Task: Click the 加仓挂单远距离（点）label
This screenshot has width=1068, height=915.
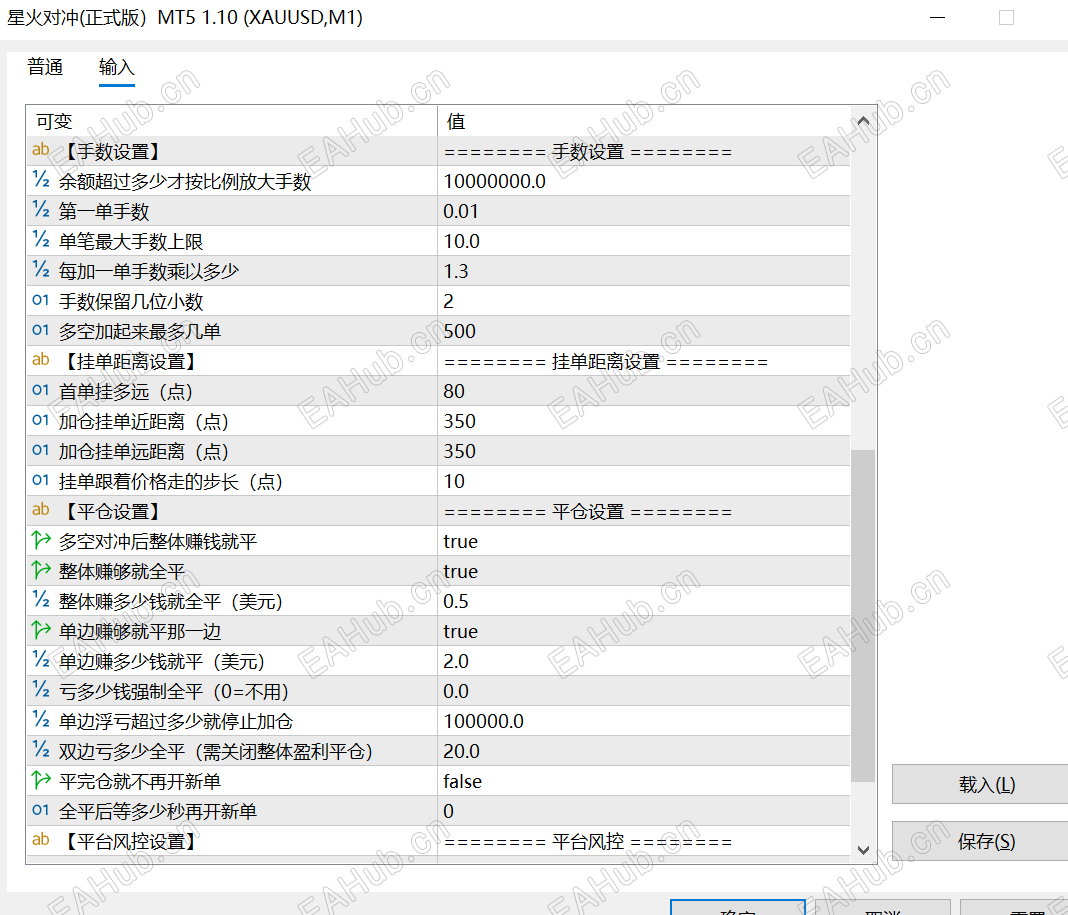Action: [x=145, y=452]
